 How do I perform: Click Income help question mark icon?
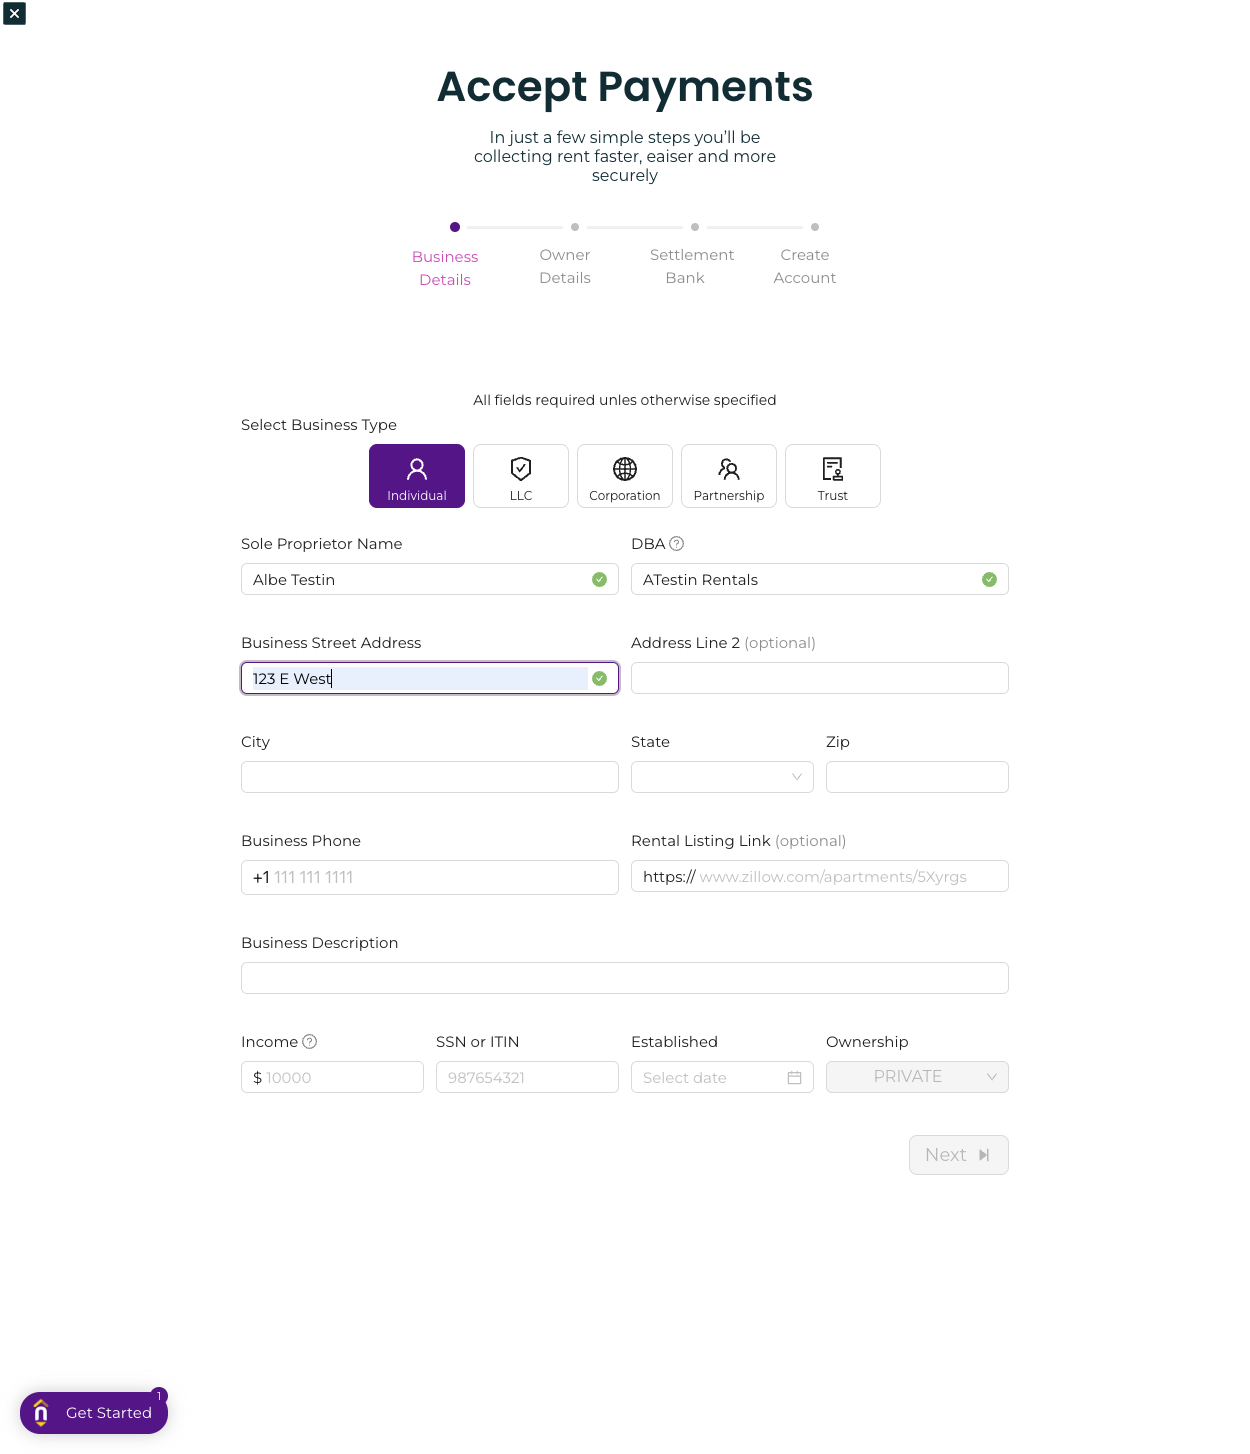310,1042
